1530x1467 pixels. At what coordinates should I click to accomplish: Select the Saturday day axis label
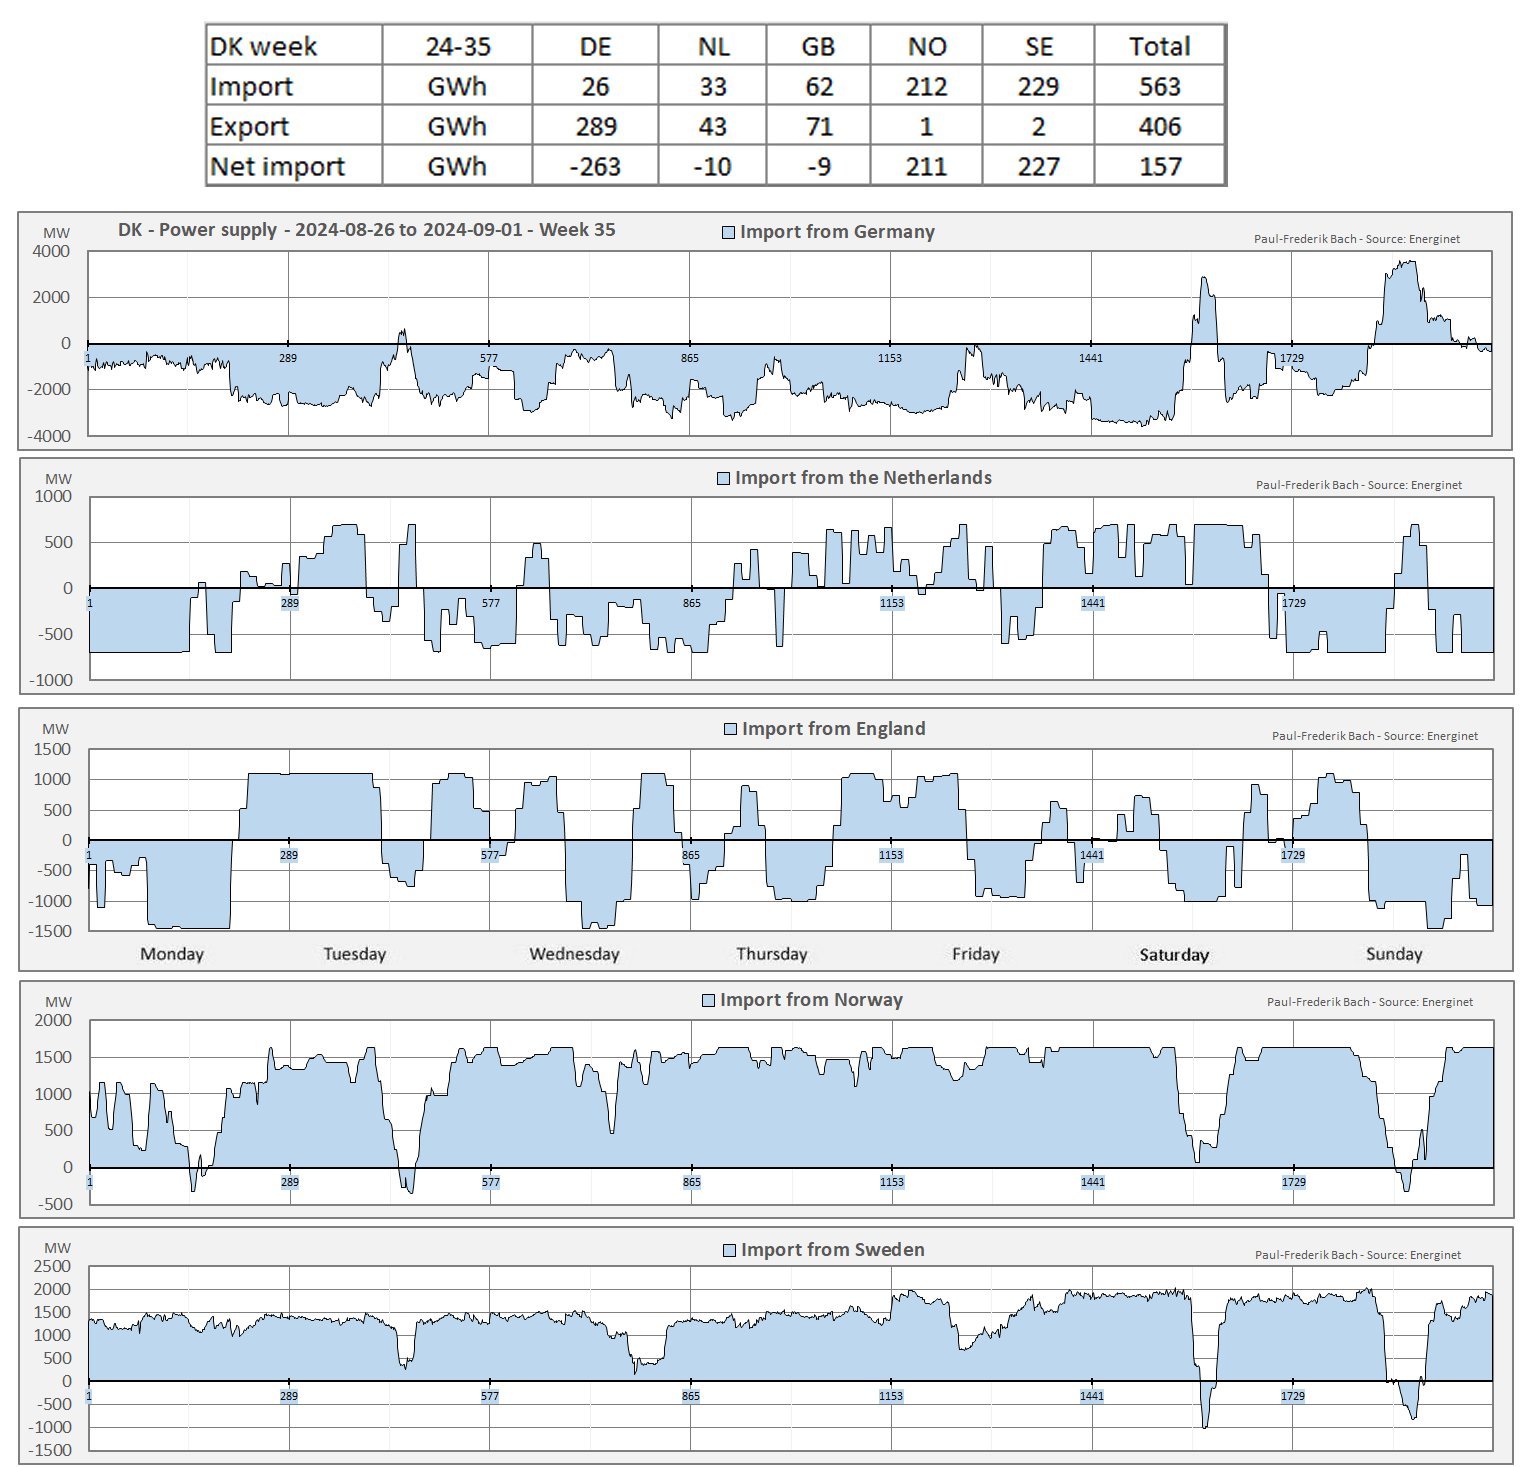click(1174, 955)
